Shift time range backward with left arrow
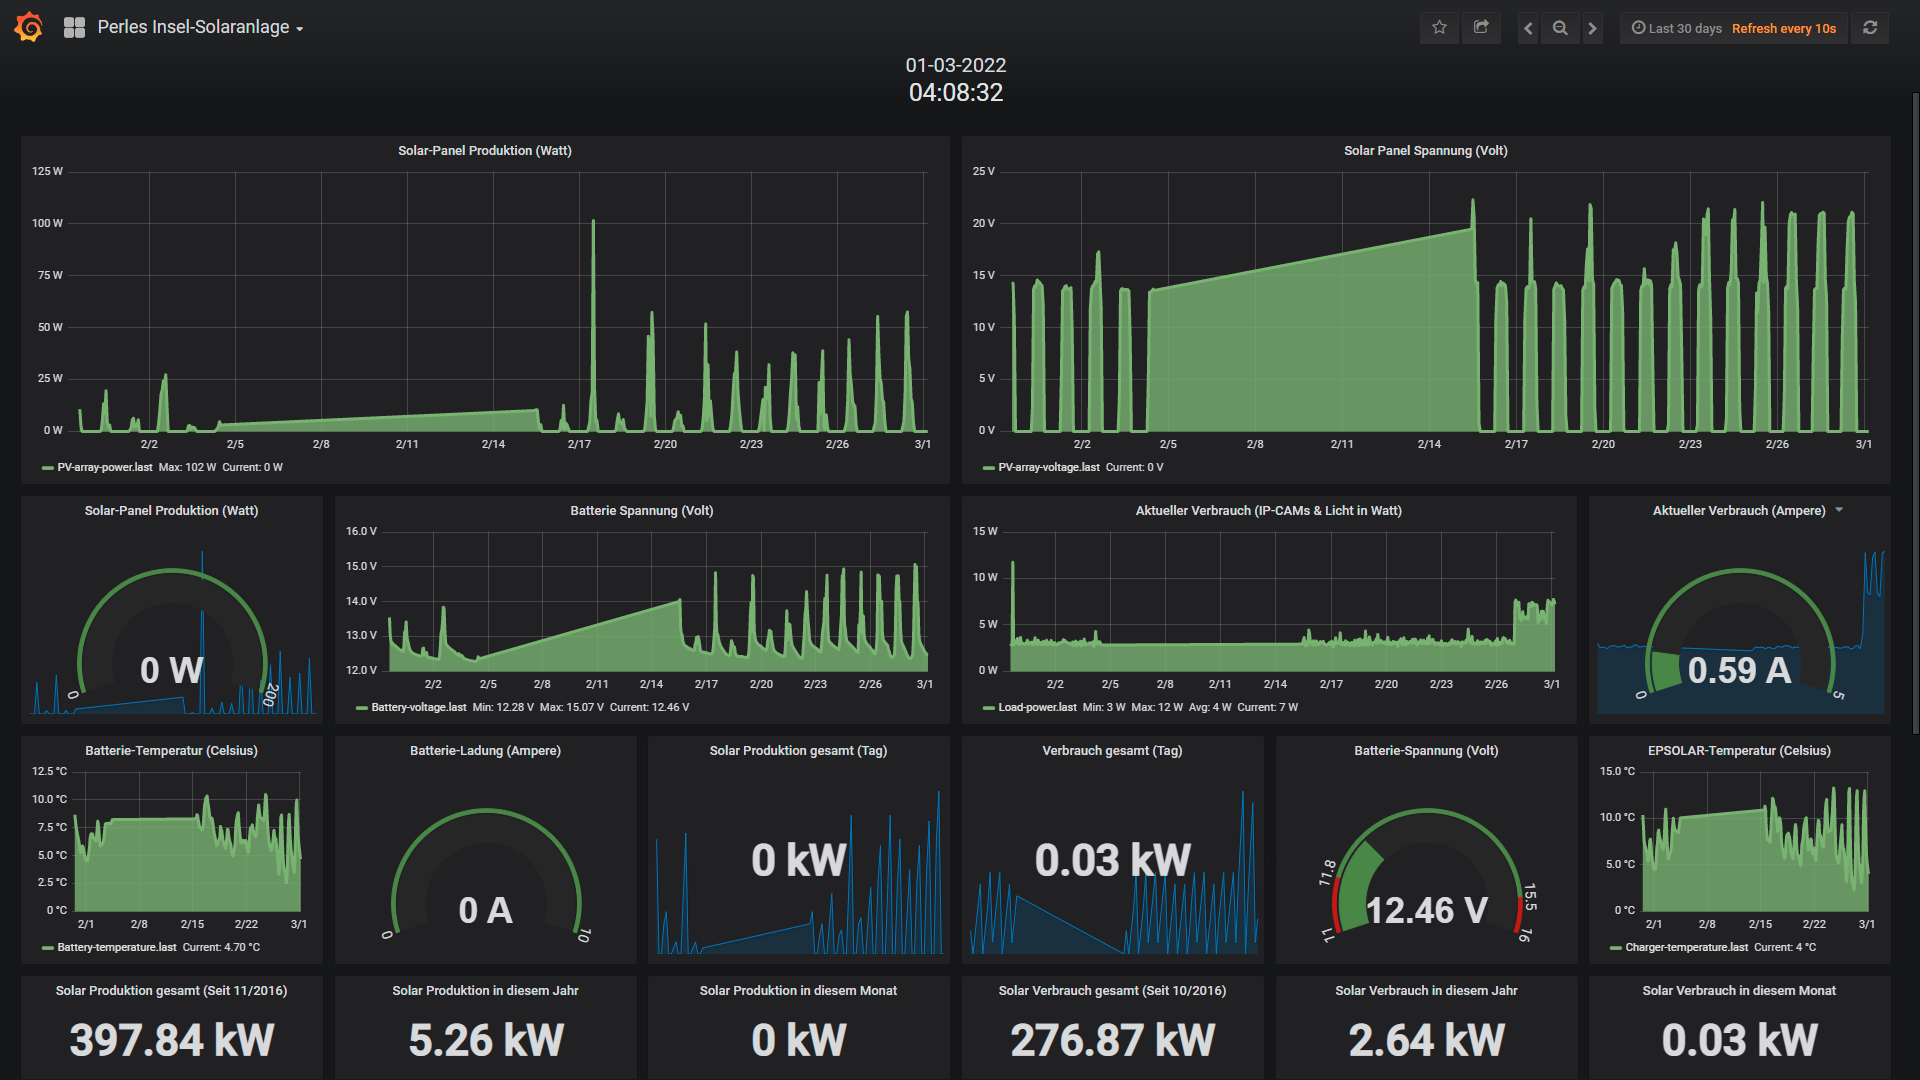This screenshot has height=1080, width=1920. point(1528,28)
